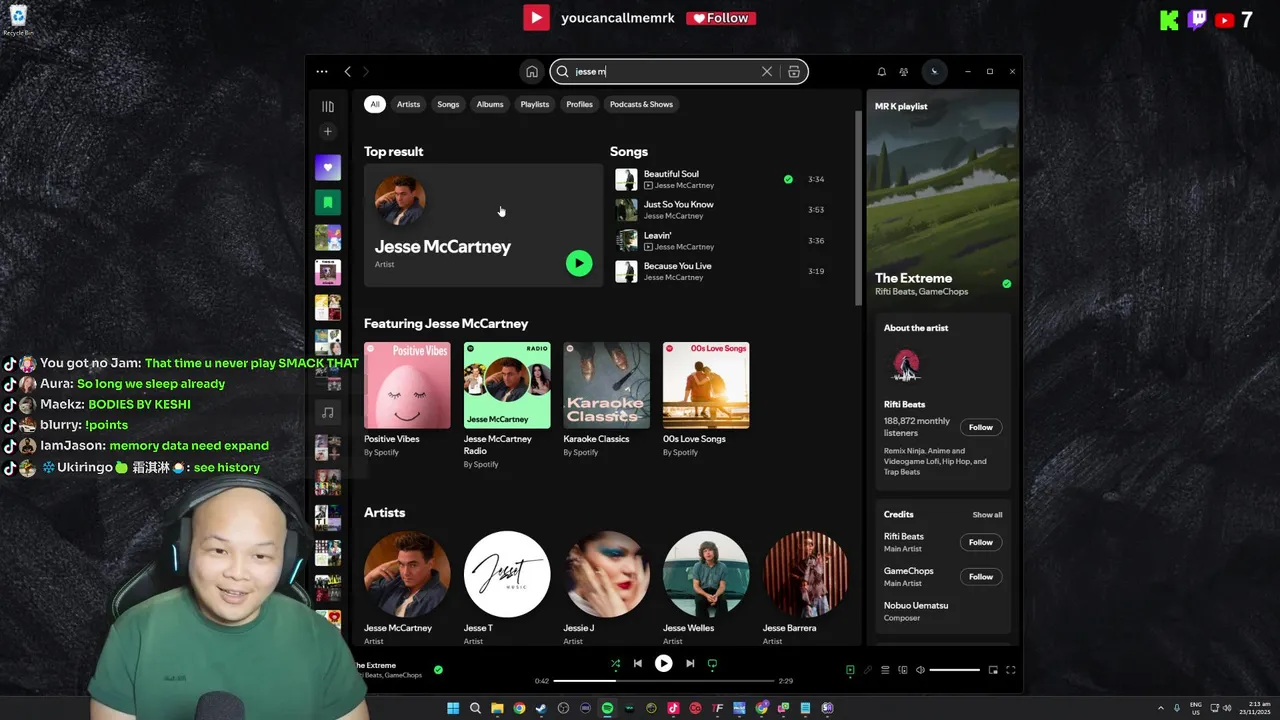
Task: Filter results by Profiles
Action: (579, 104)
